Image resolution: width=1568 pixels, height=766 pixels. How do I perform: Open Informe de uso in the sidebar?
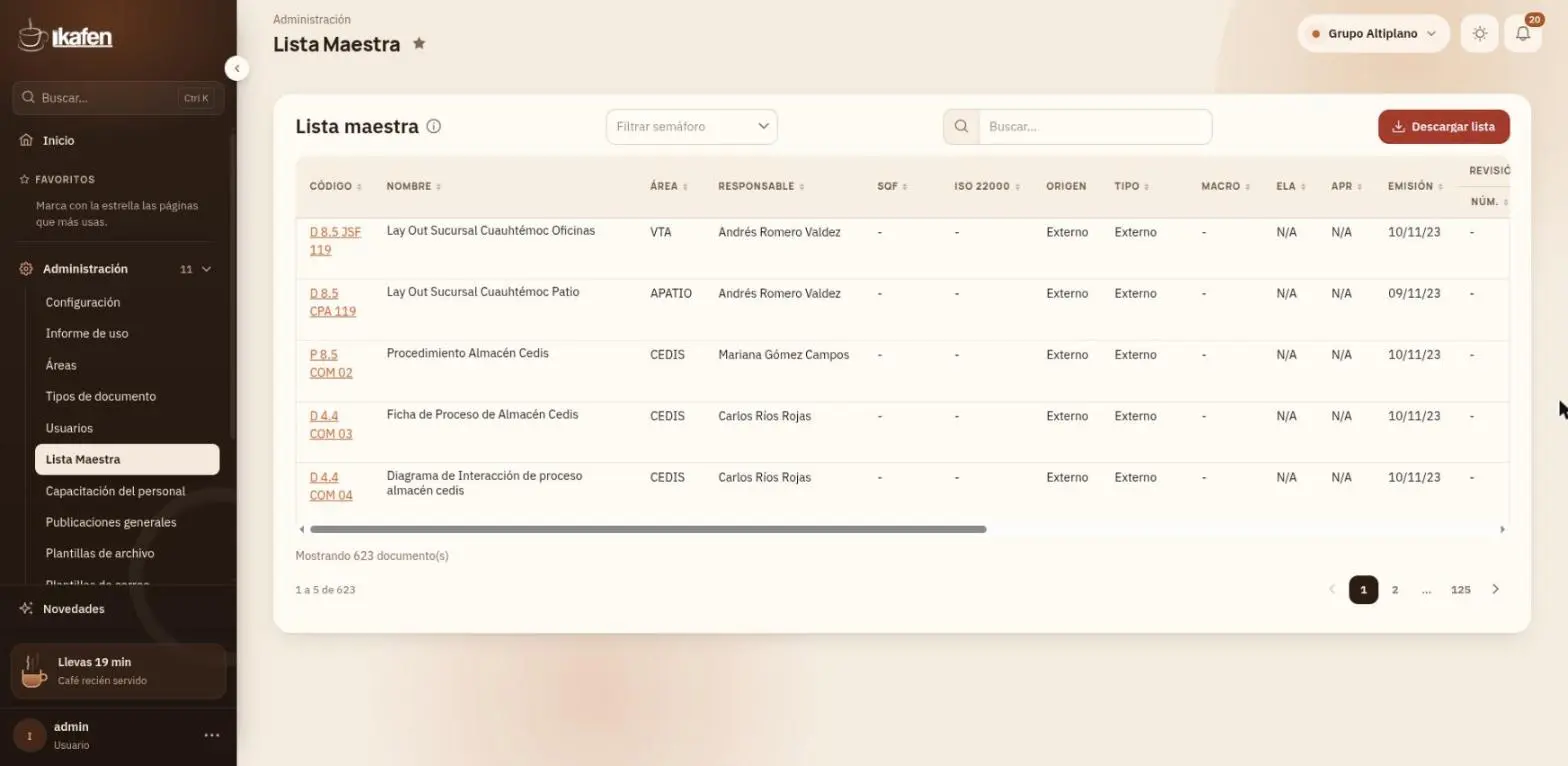pyautogui.click(x=87, y=333)
